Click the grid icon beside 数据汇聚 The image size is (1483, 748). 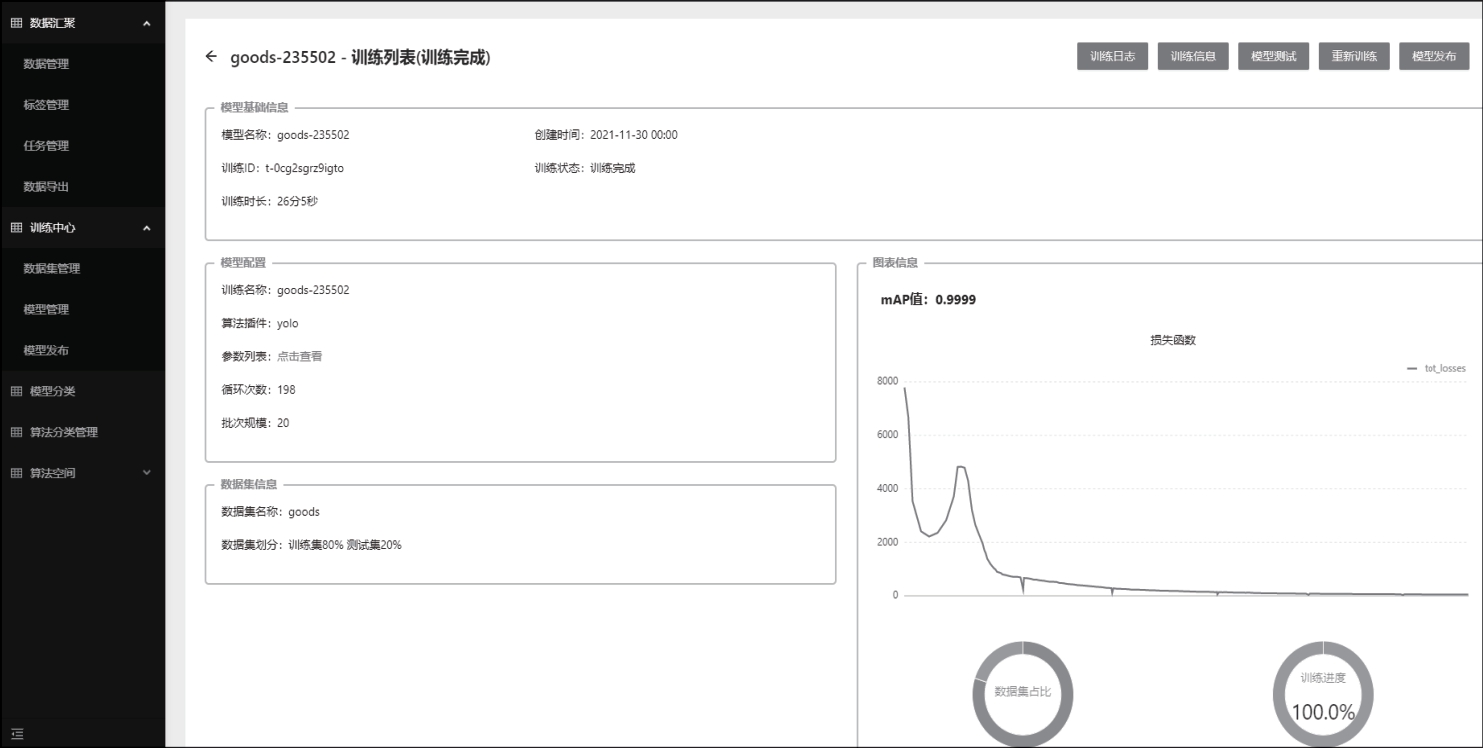coord(16,23)
